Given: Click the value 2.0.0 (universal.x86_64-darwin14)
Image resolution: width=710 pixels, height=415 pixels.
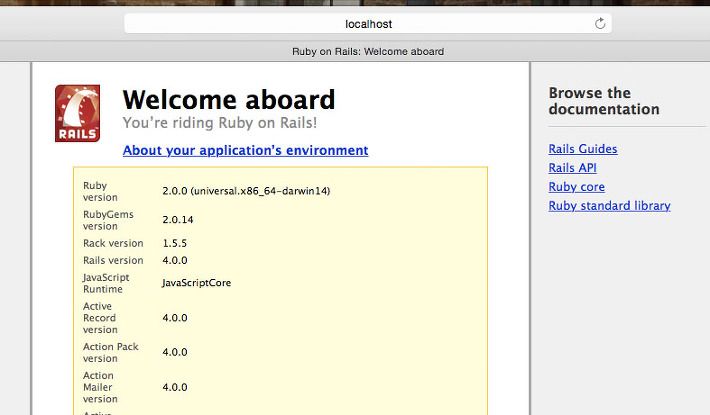Looking at the screenshot, I should point(246,191).
